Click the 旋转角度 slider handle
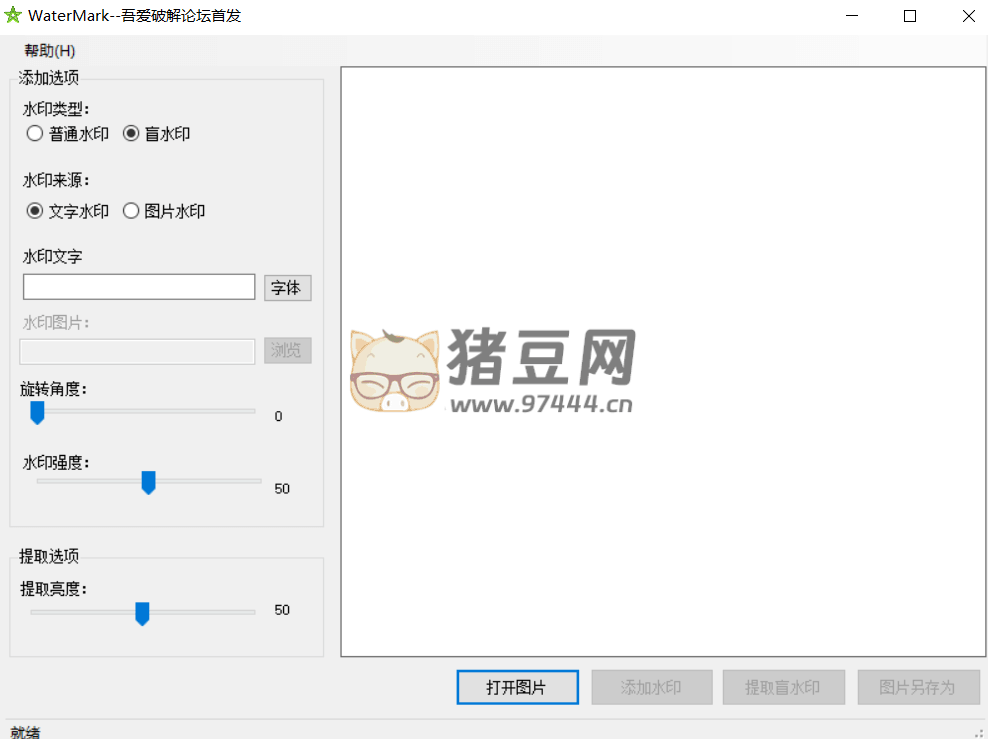The width and height of the screenshot is (988, 739). click(37, 413)
